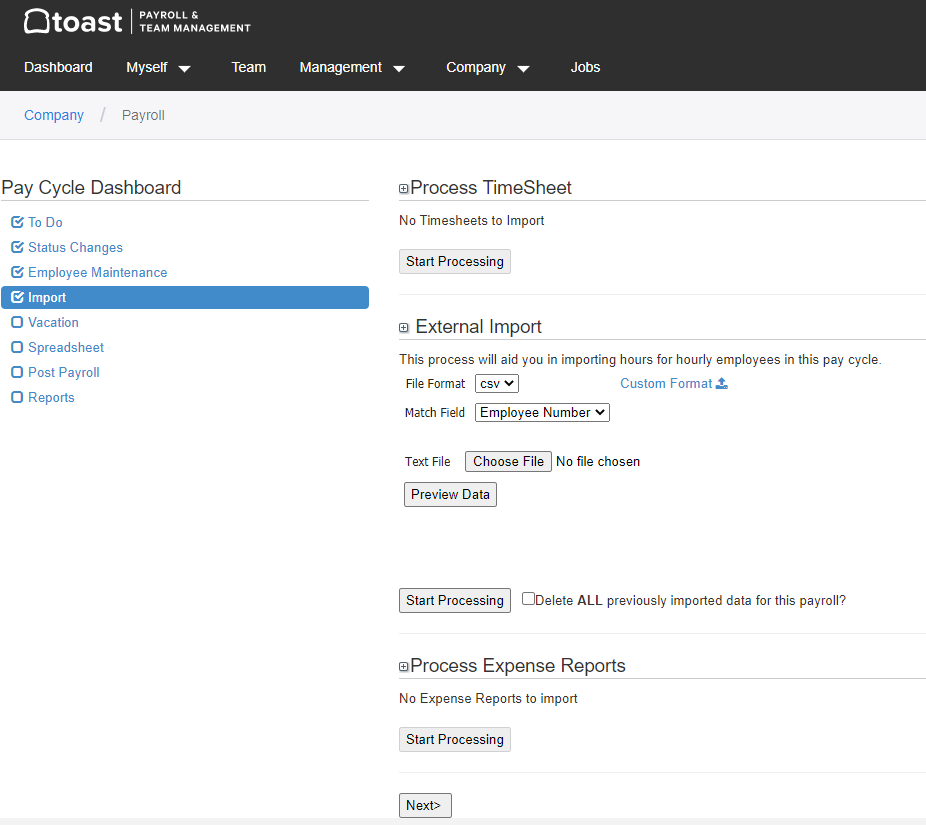Click the upload icon beside Custom Format

723,383
